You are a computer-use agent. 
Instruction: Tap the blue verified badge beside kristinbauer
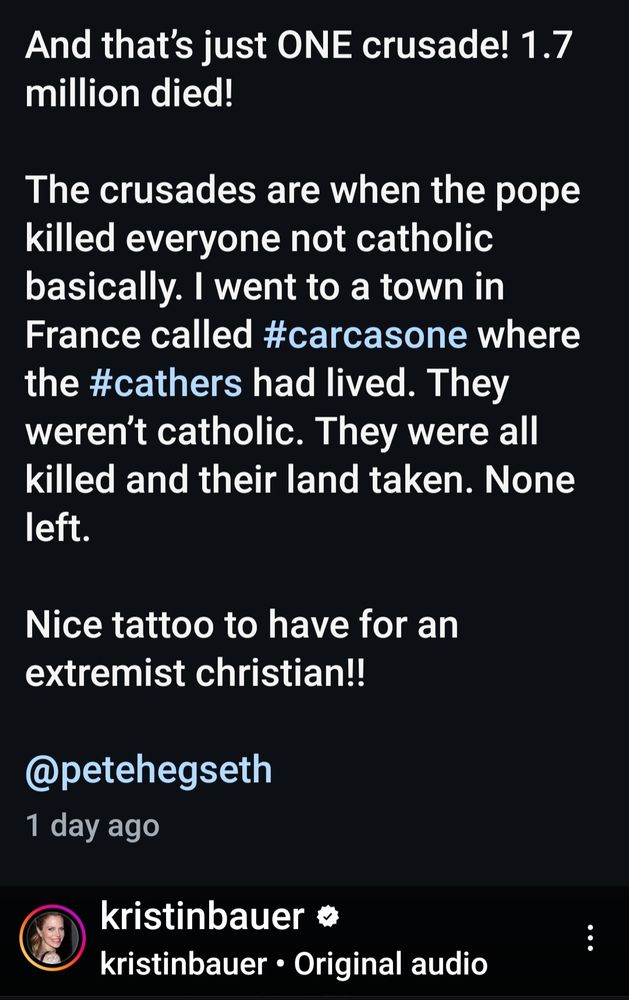[328, 917]
